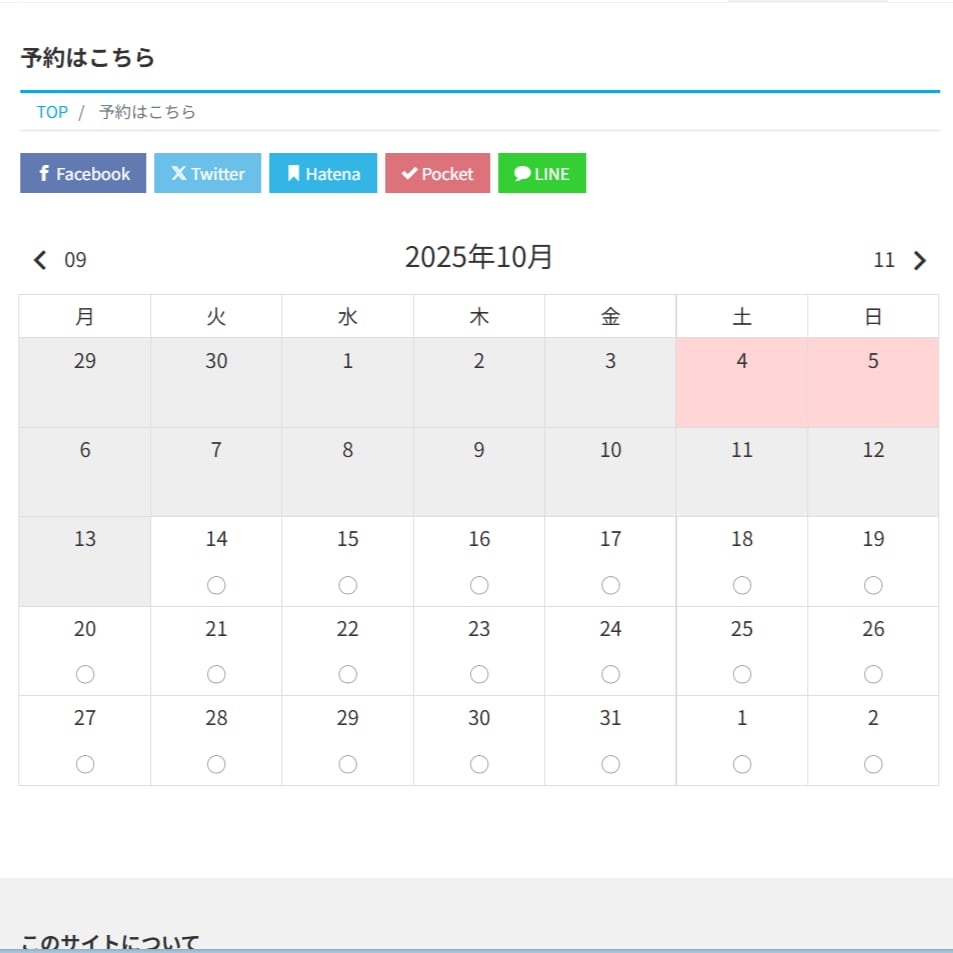Click the 金 weekday header

[x=610, y=317]
